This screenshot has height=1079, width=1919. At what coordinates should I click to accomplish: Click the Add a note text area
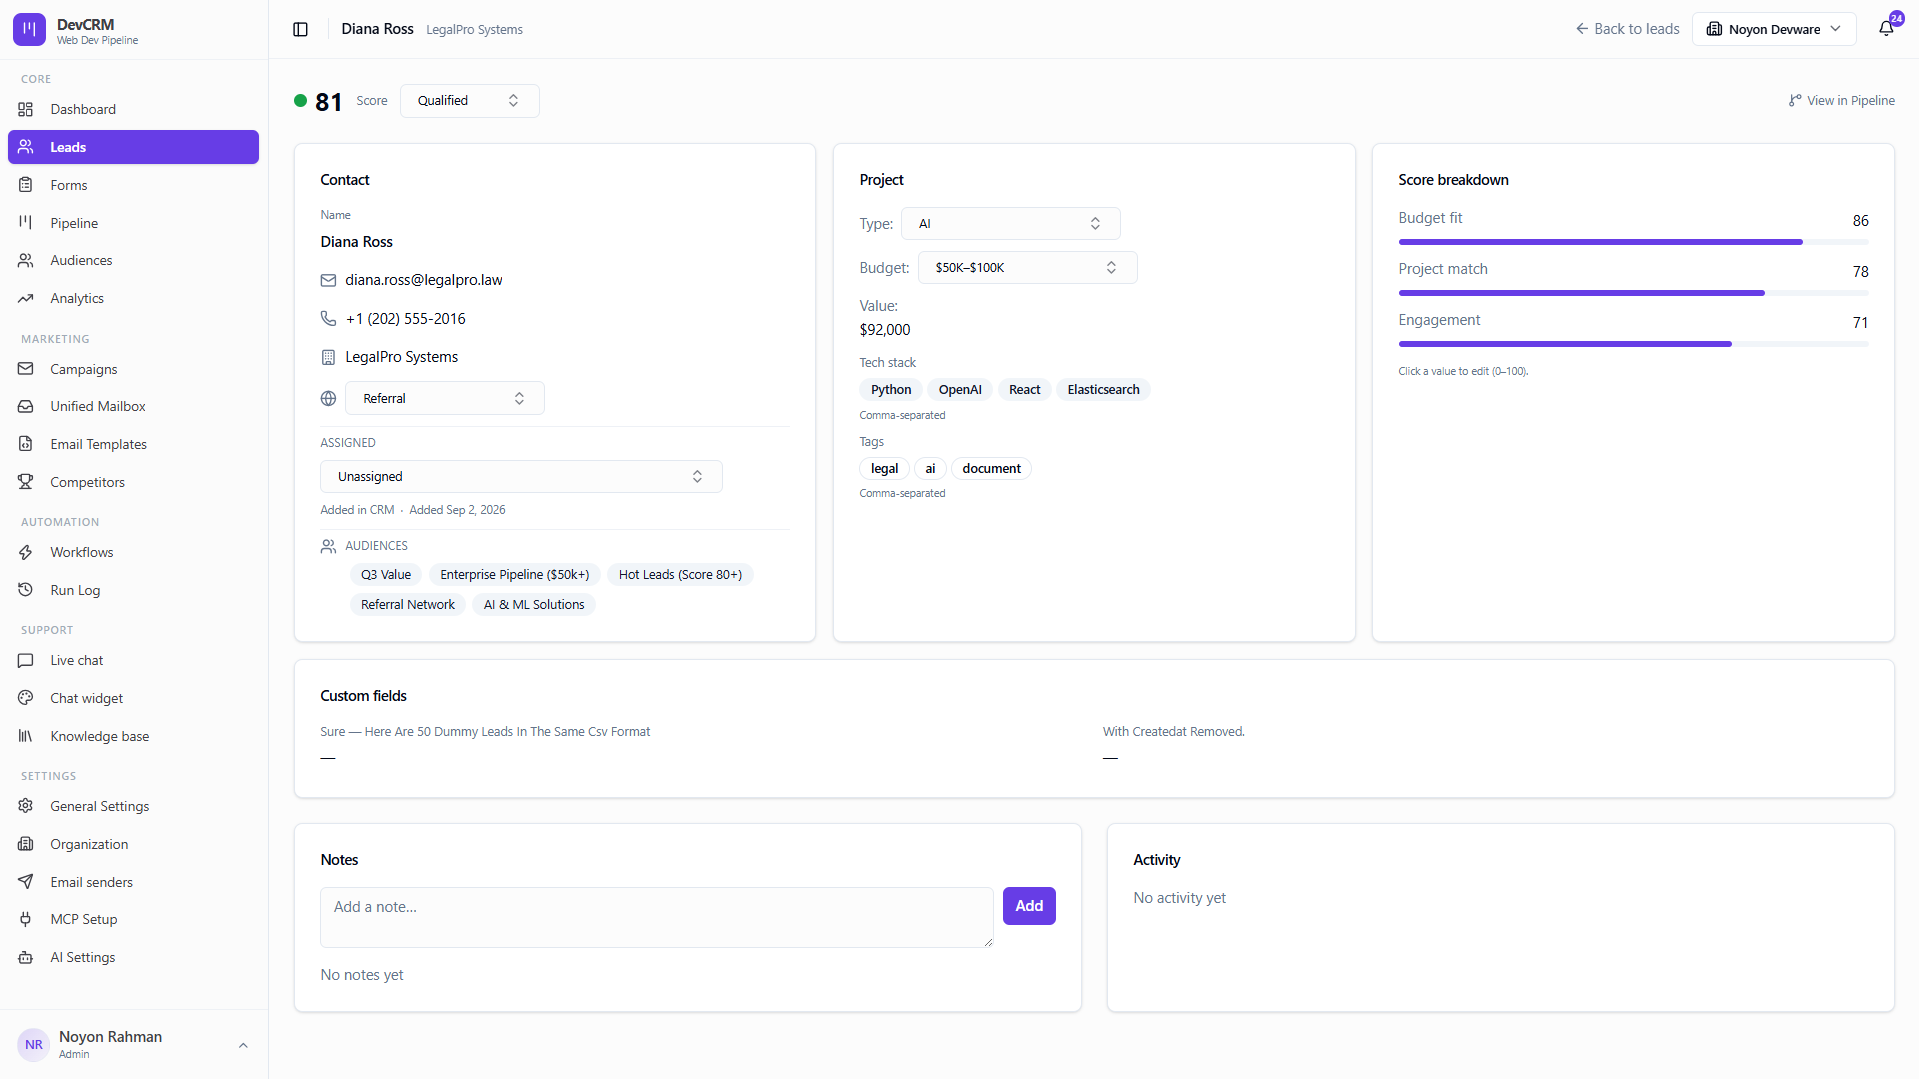point(656,917)
